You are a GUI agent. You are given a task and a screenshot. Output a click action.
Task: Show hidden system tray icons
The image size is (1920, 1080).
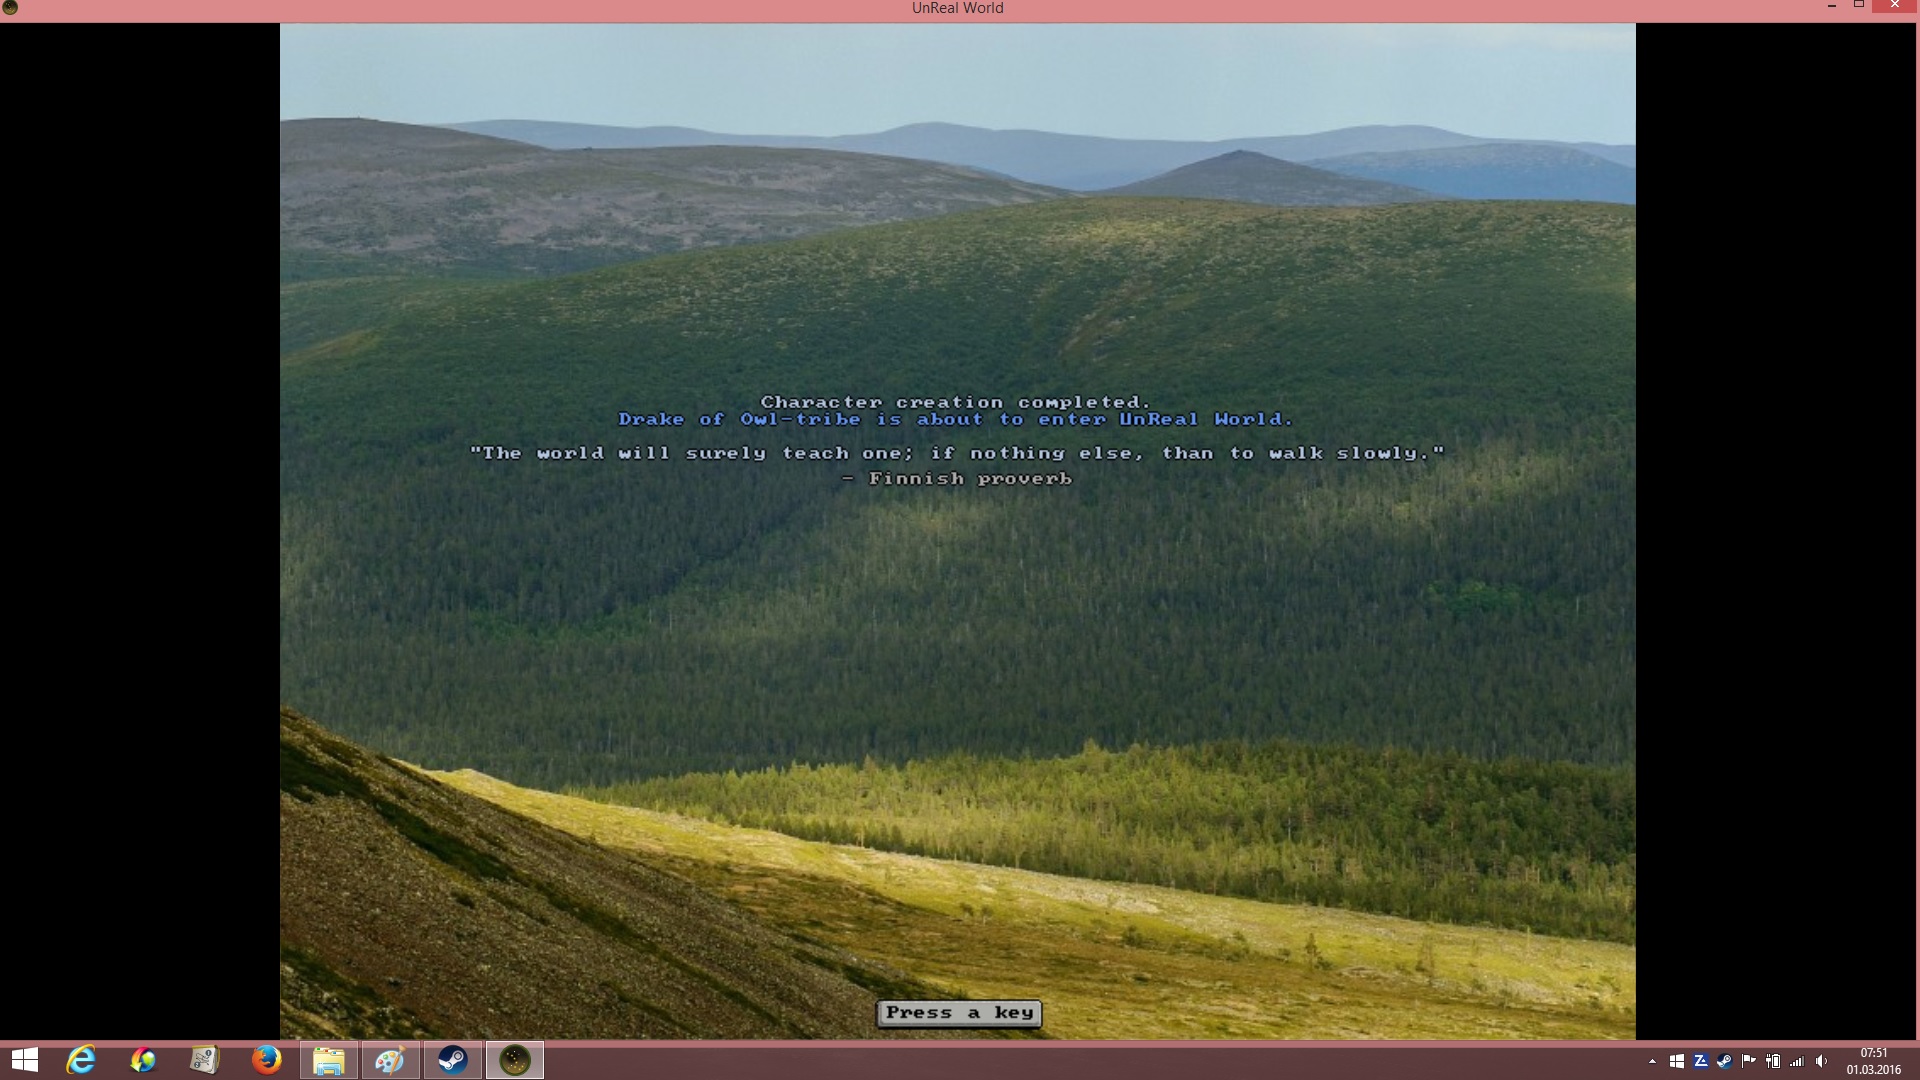tap(1652, 1061)
